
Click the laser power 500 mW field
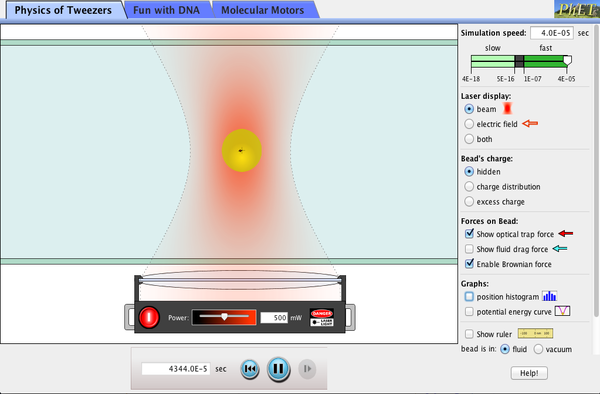pos(274,317)
